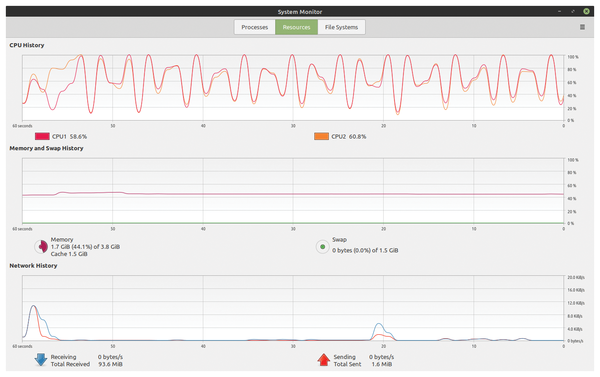Click the CPU1 58.6% label

[69, 137]
